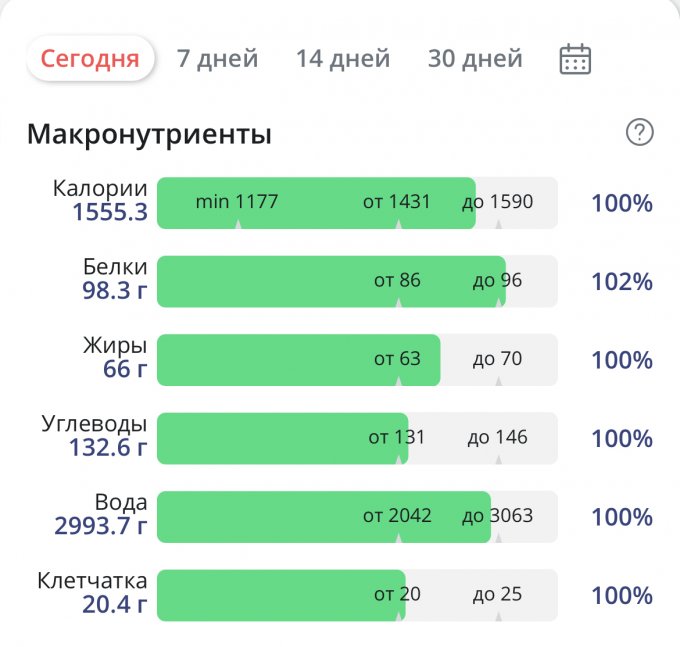Select the Сегодня tab
This screenshot has height=647, width=680.
coord(90,58)
